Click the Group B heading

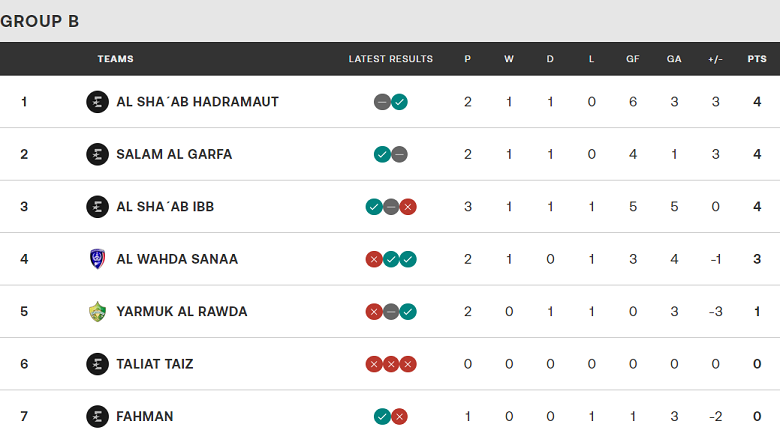[x=40, y=21]
